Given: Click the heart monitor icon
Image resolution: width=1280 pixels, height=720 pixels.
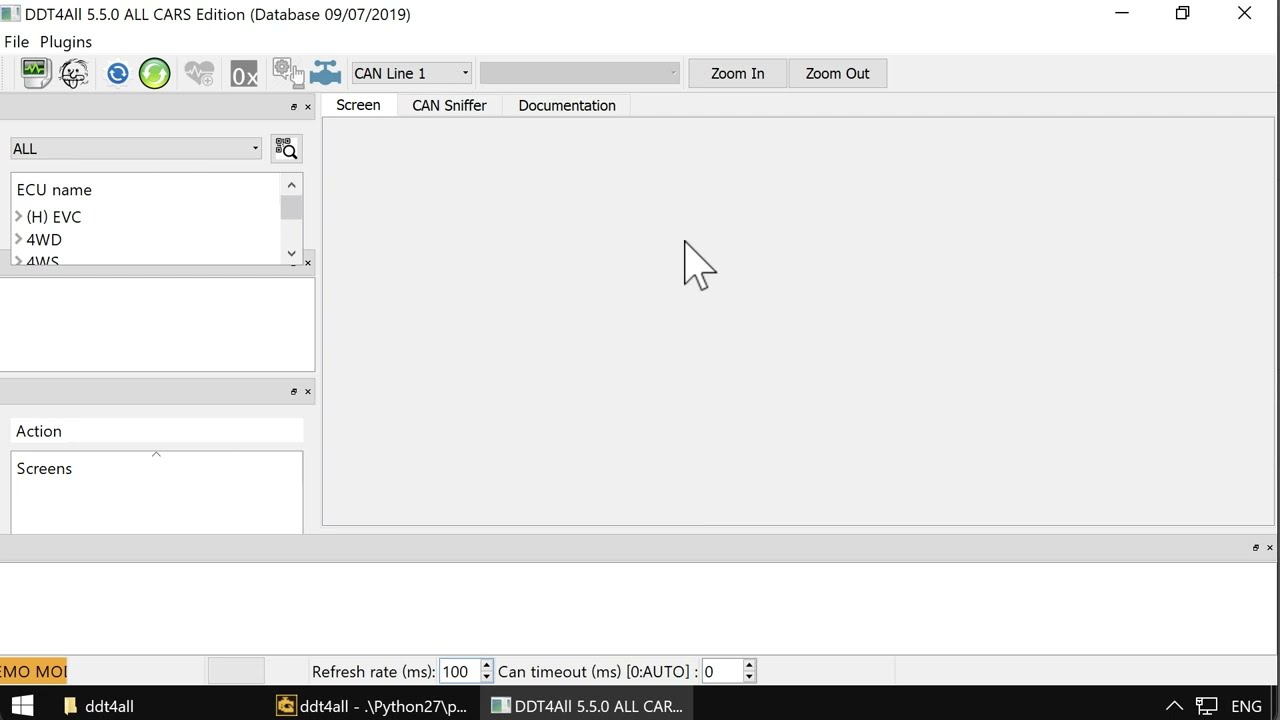Looking at the screenshot, I should tap(199, 73).
